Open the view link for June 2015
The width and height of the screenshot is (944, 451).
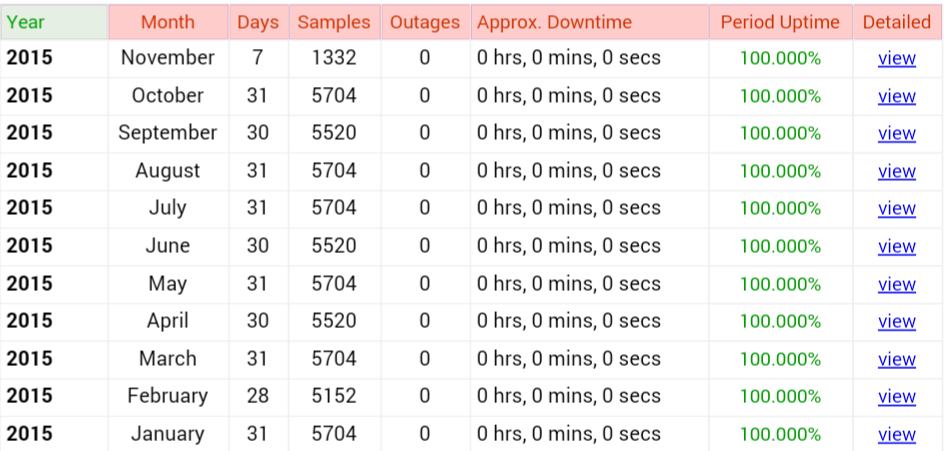pyautogui.click(x=896, y=246)
